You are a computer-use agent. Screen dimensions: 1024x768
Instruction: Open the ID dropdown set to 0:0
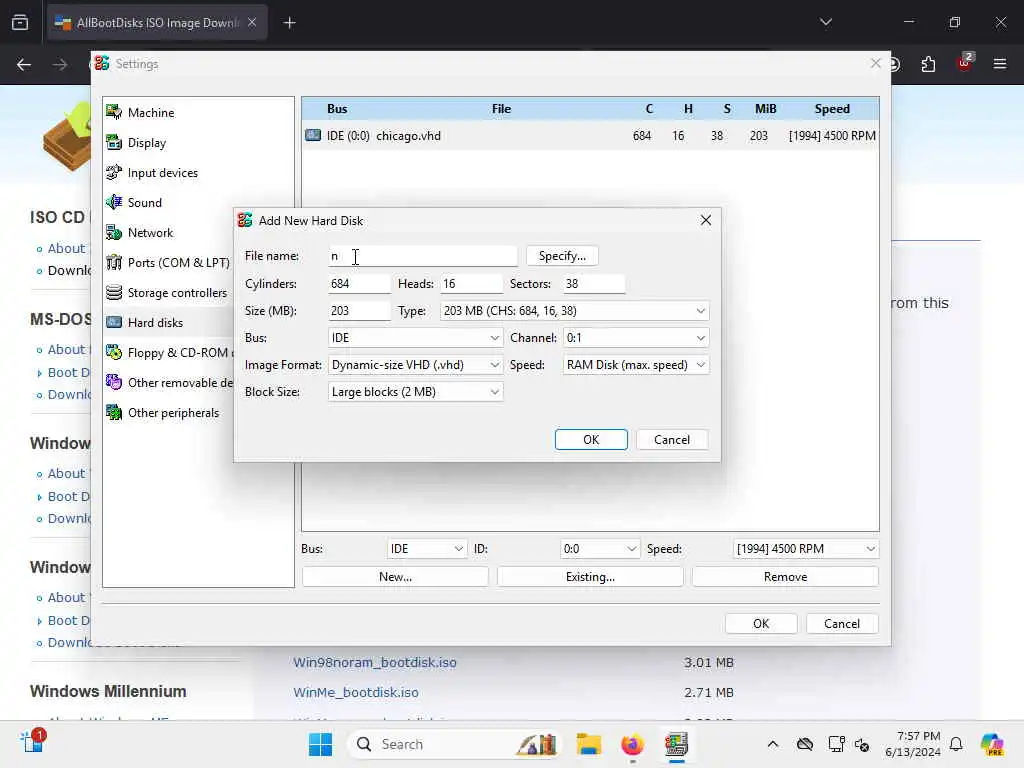click(x=600, y=549)
